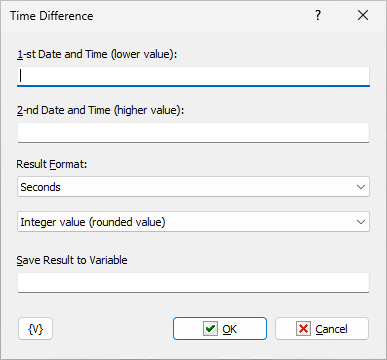Image resolution: width=387 pixels, height=360 pixels.
Task: Click the 'Result Format' label
Action: click(52, 164)
